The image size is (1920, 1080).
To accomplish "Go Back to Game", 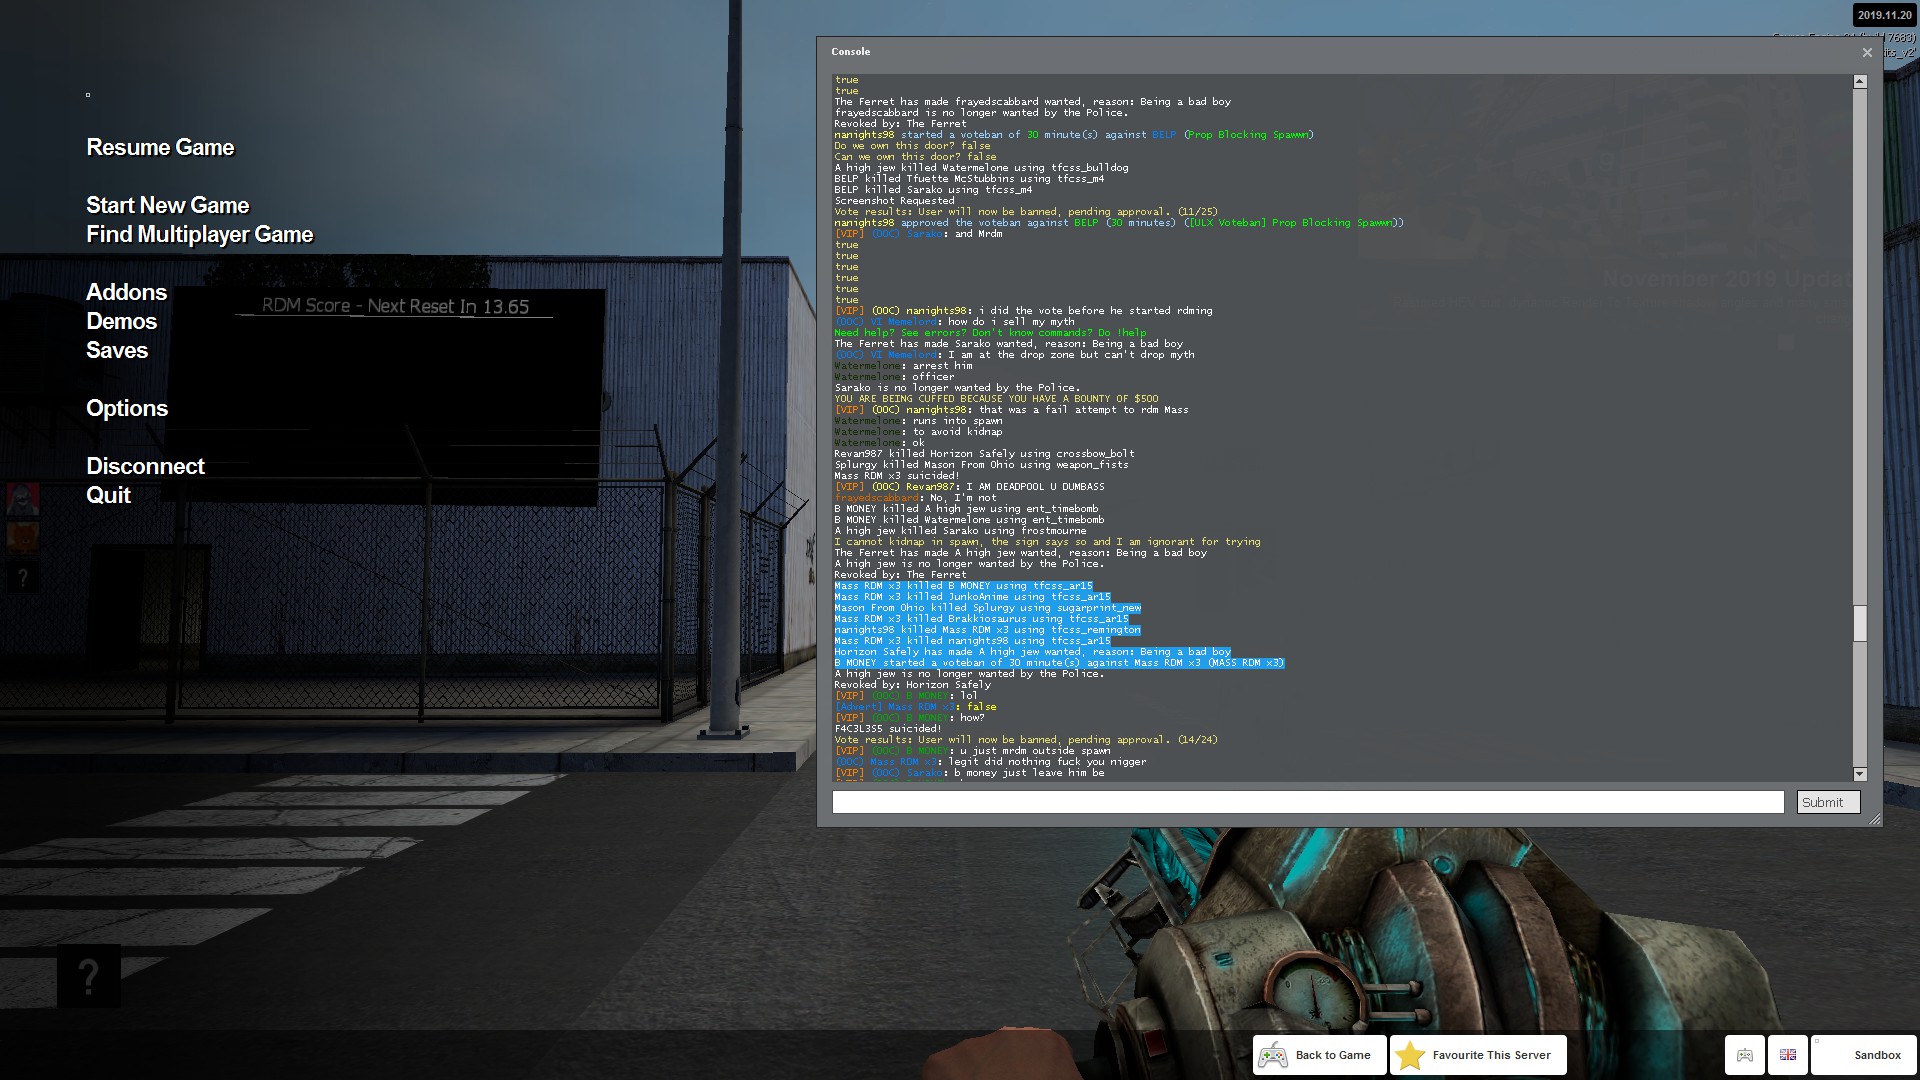I will (x=1320, y=1055).
